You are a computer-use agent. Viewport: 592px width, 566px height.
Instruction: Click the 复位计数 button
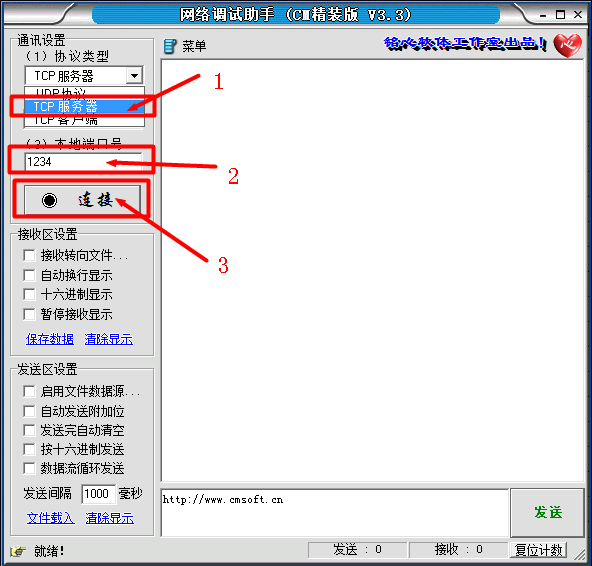pos(538,550)
